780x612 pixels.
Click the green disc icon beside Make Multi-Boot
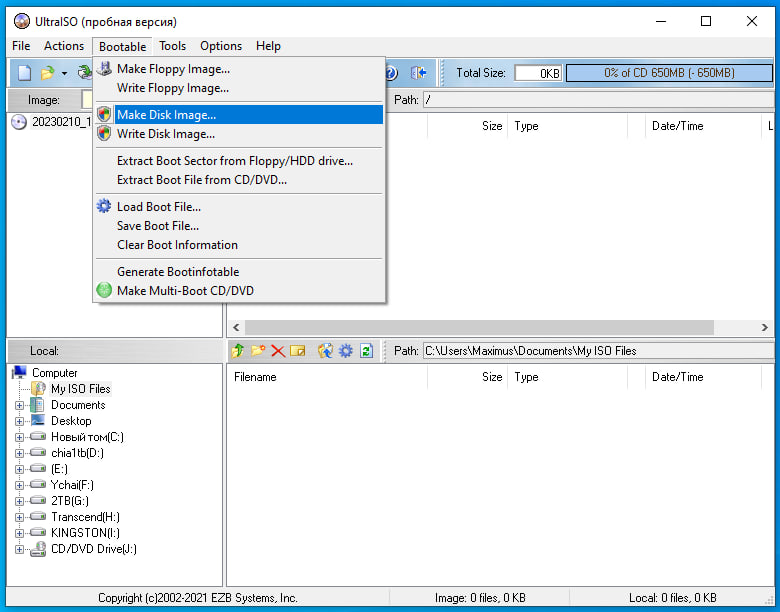point(104,290)
